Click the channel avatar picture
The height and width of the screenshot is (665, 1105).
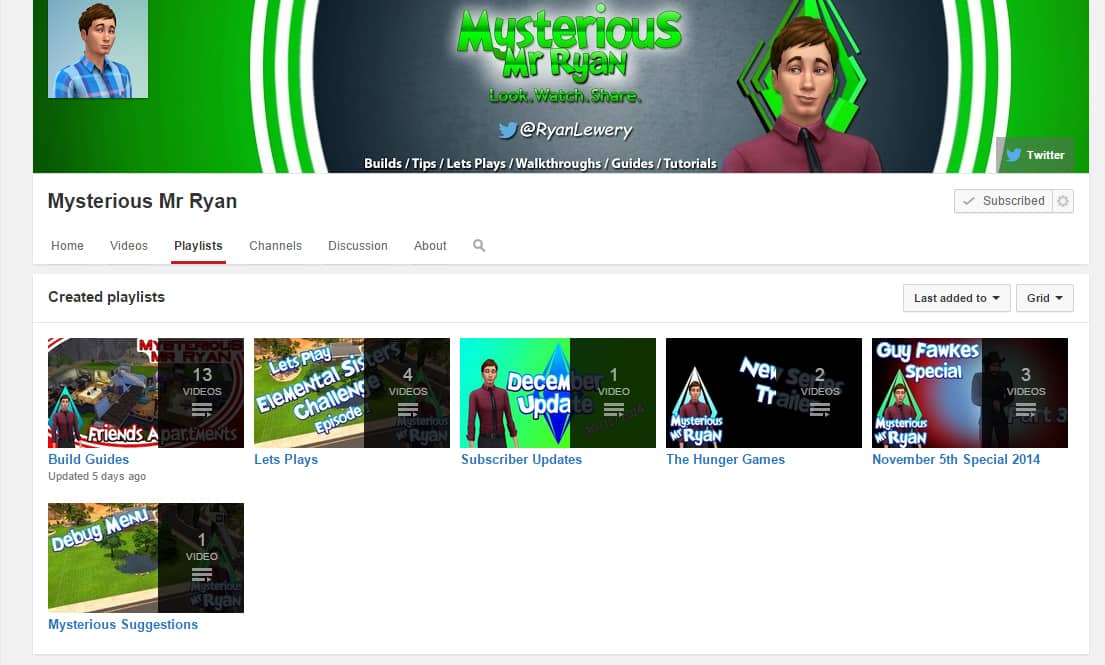pyautogui.click(x=98, y=48)
